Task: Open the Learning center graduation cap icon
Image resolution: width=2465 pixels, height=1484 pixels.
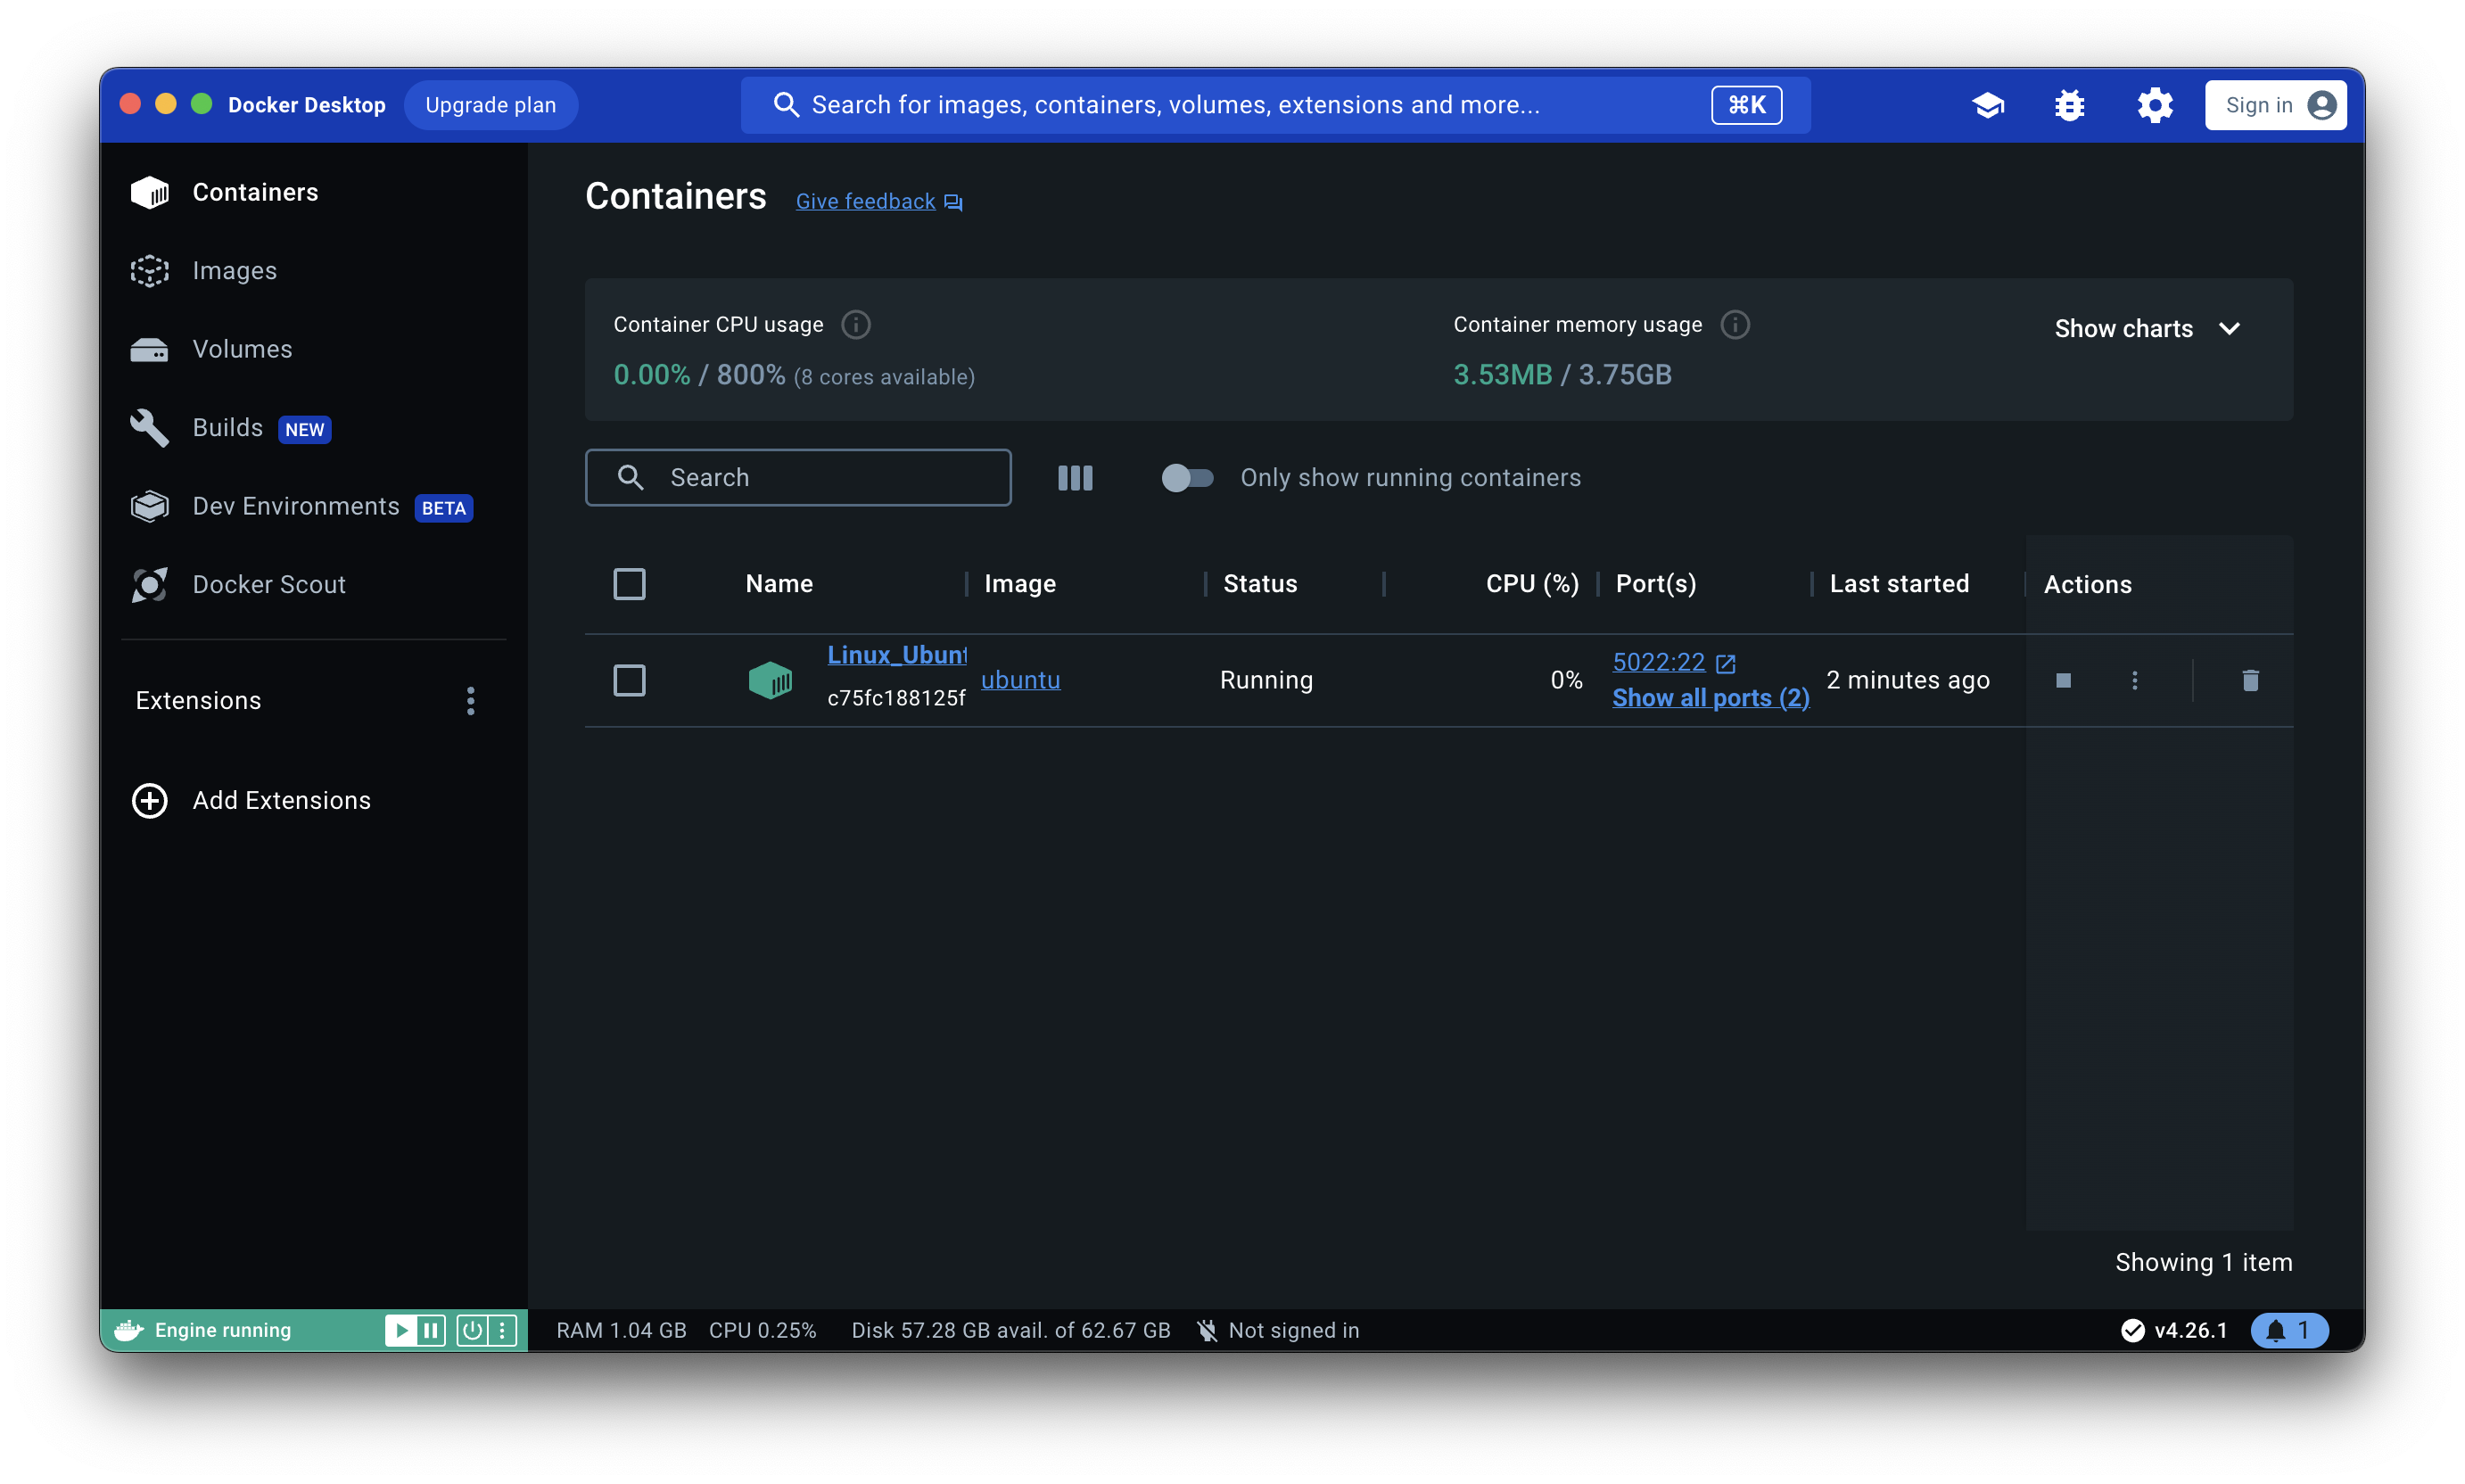Action: (x=1987, y=105)
